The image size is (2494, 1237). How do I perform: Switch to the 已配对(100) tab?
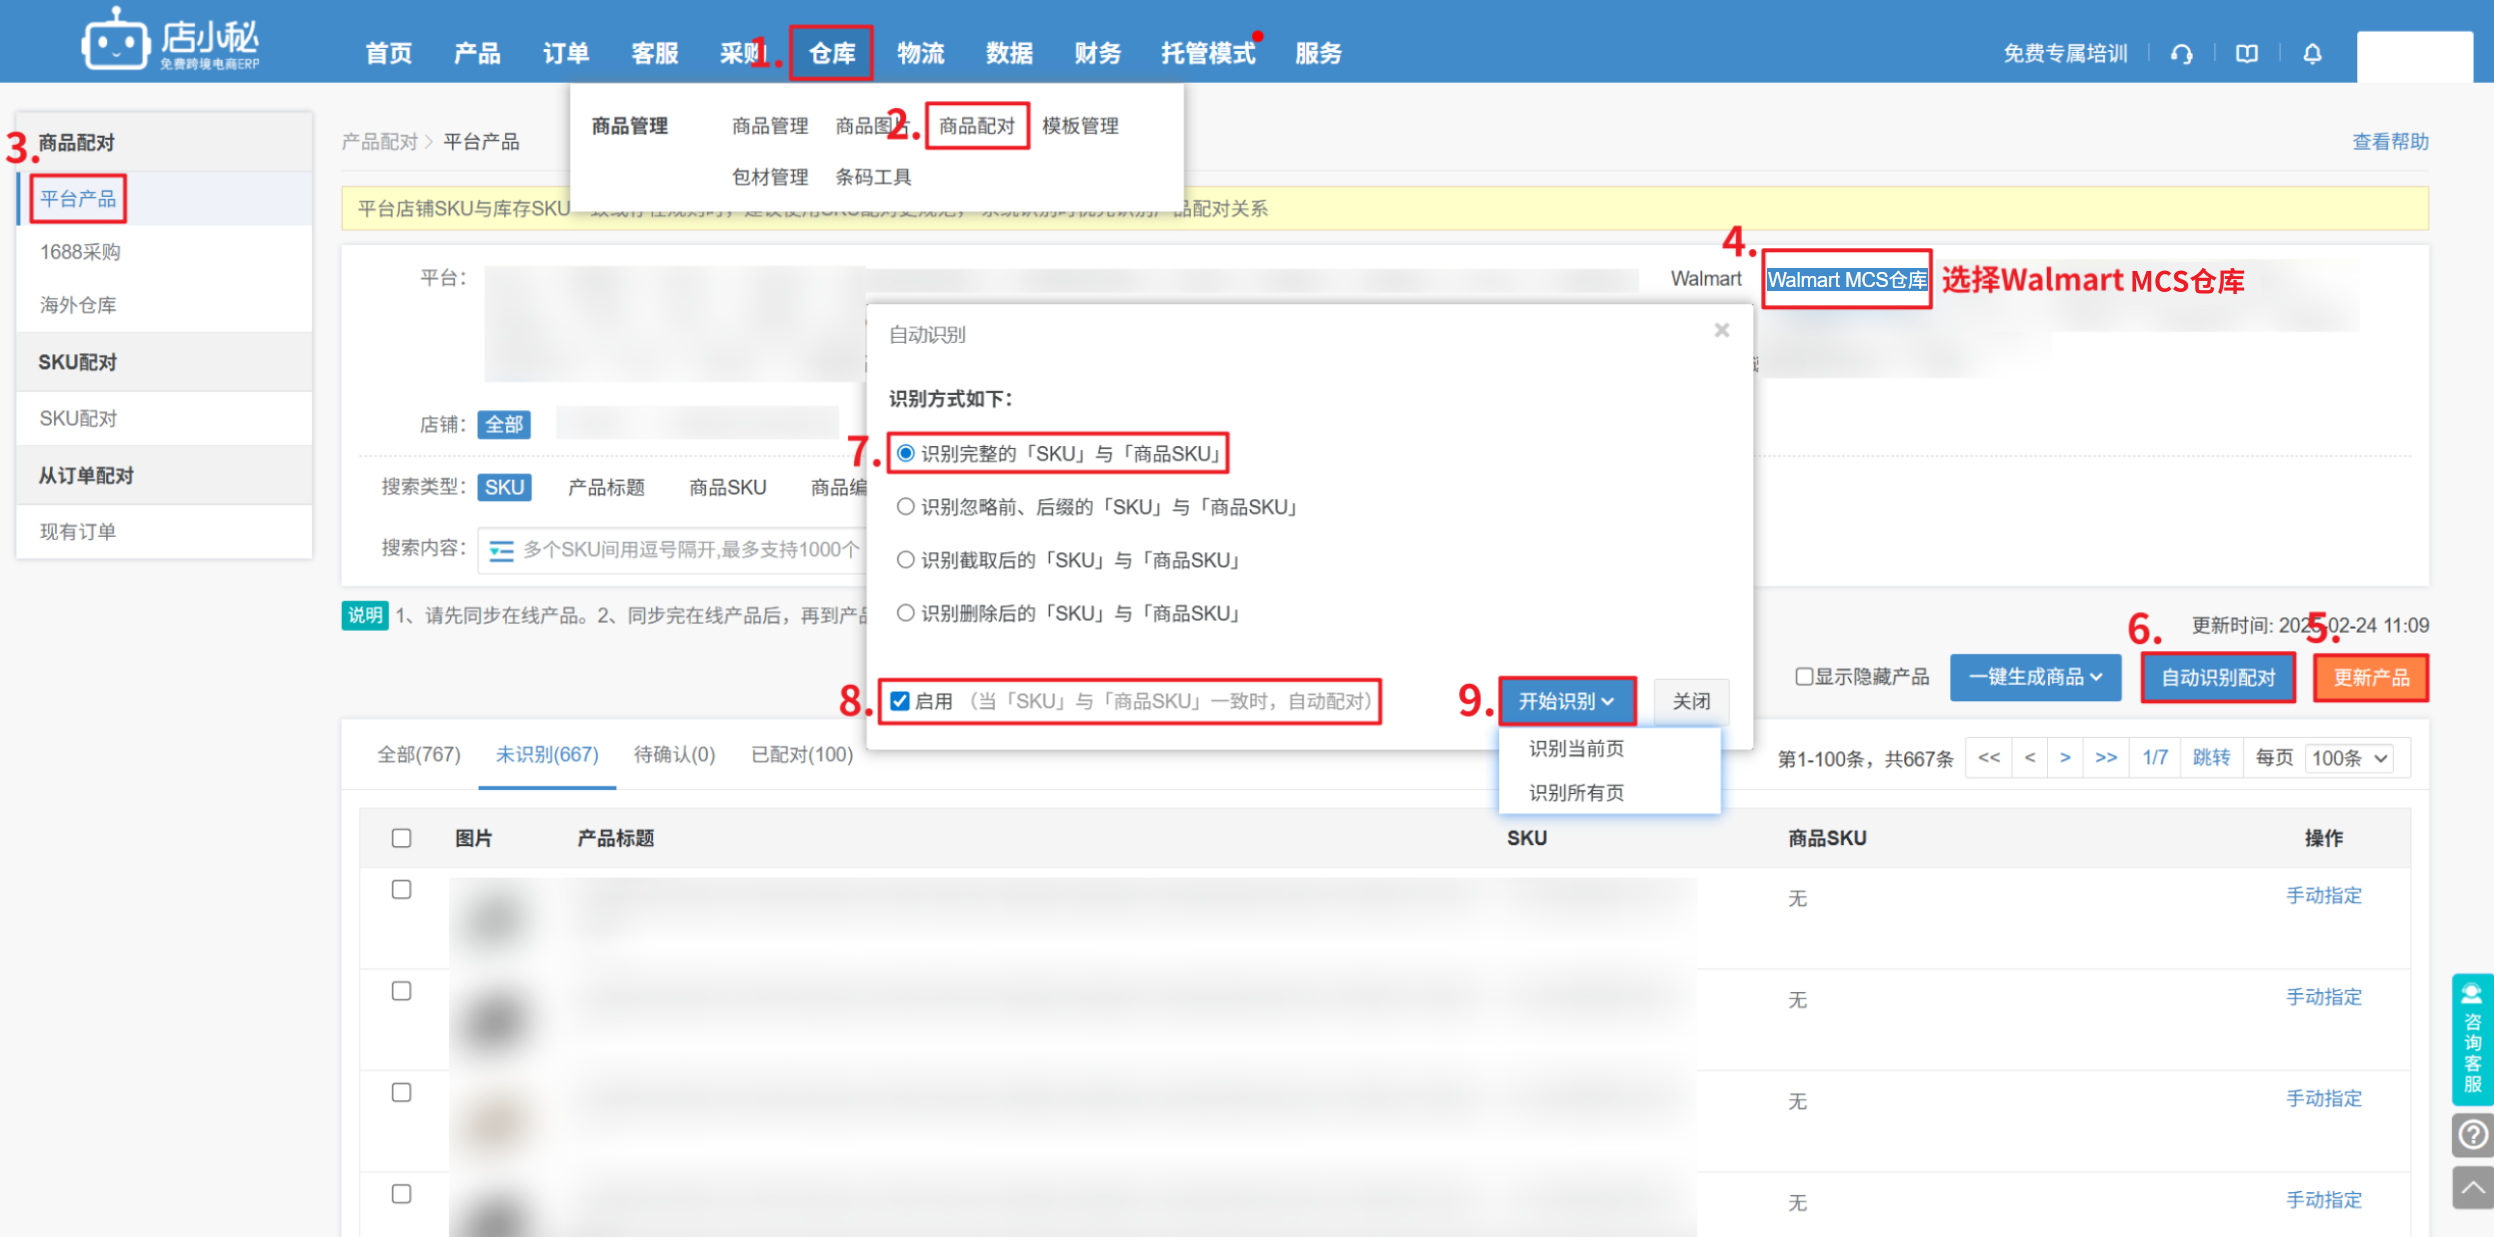click(801, 755)
